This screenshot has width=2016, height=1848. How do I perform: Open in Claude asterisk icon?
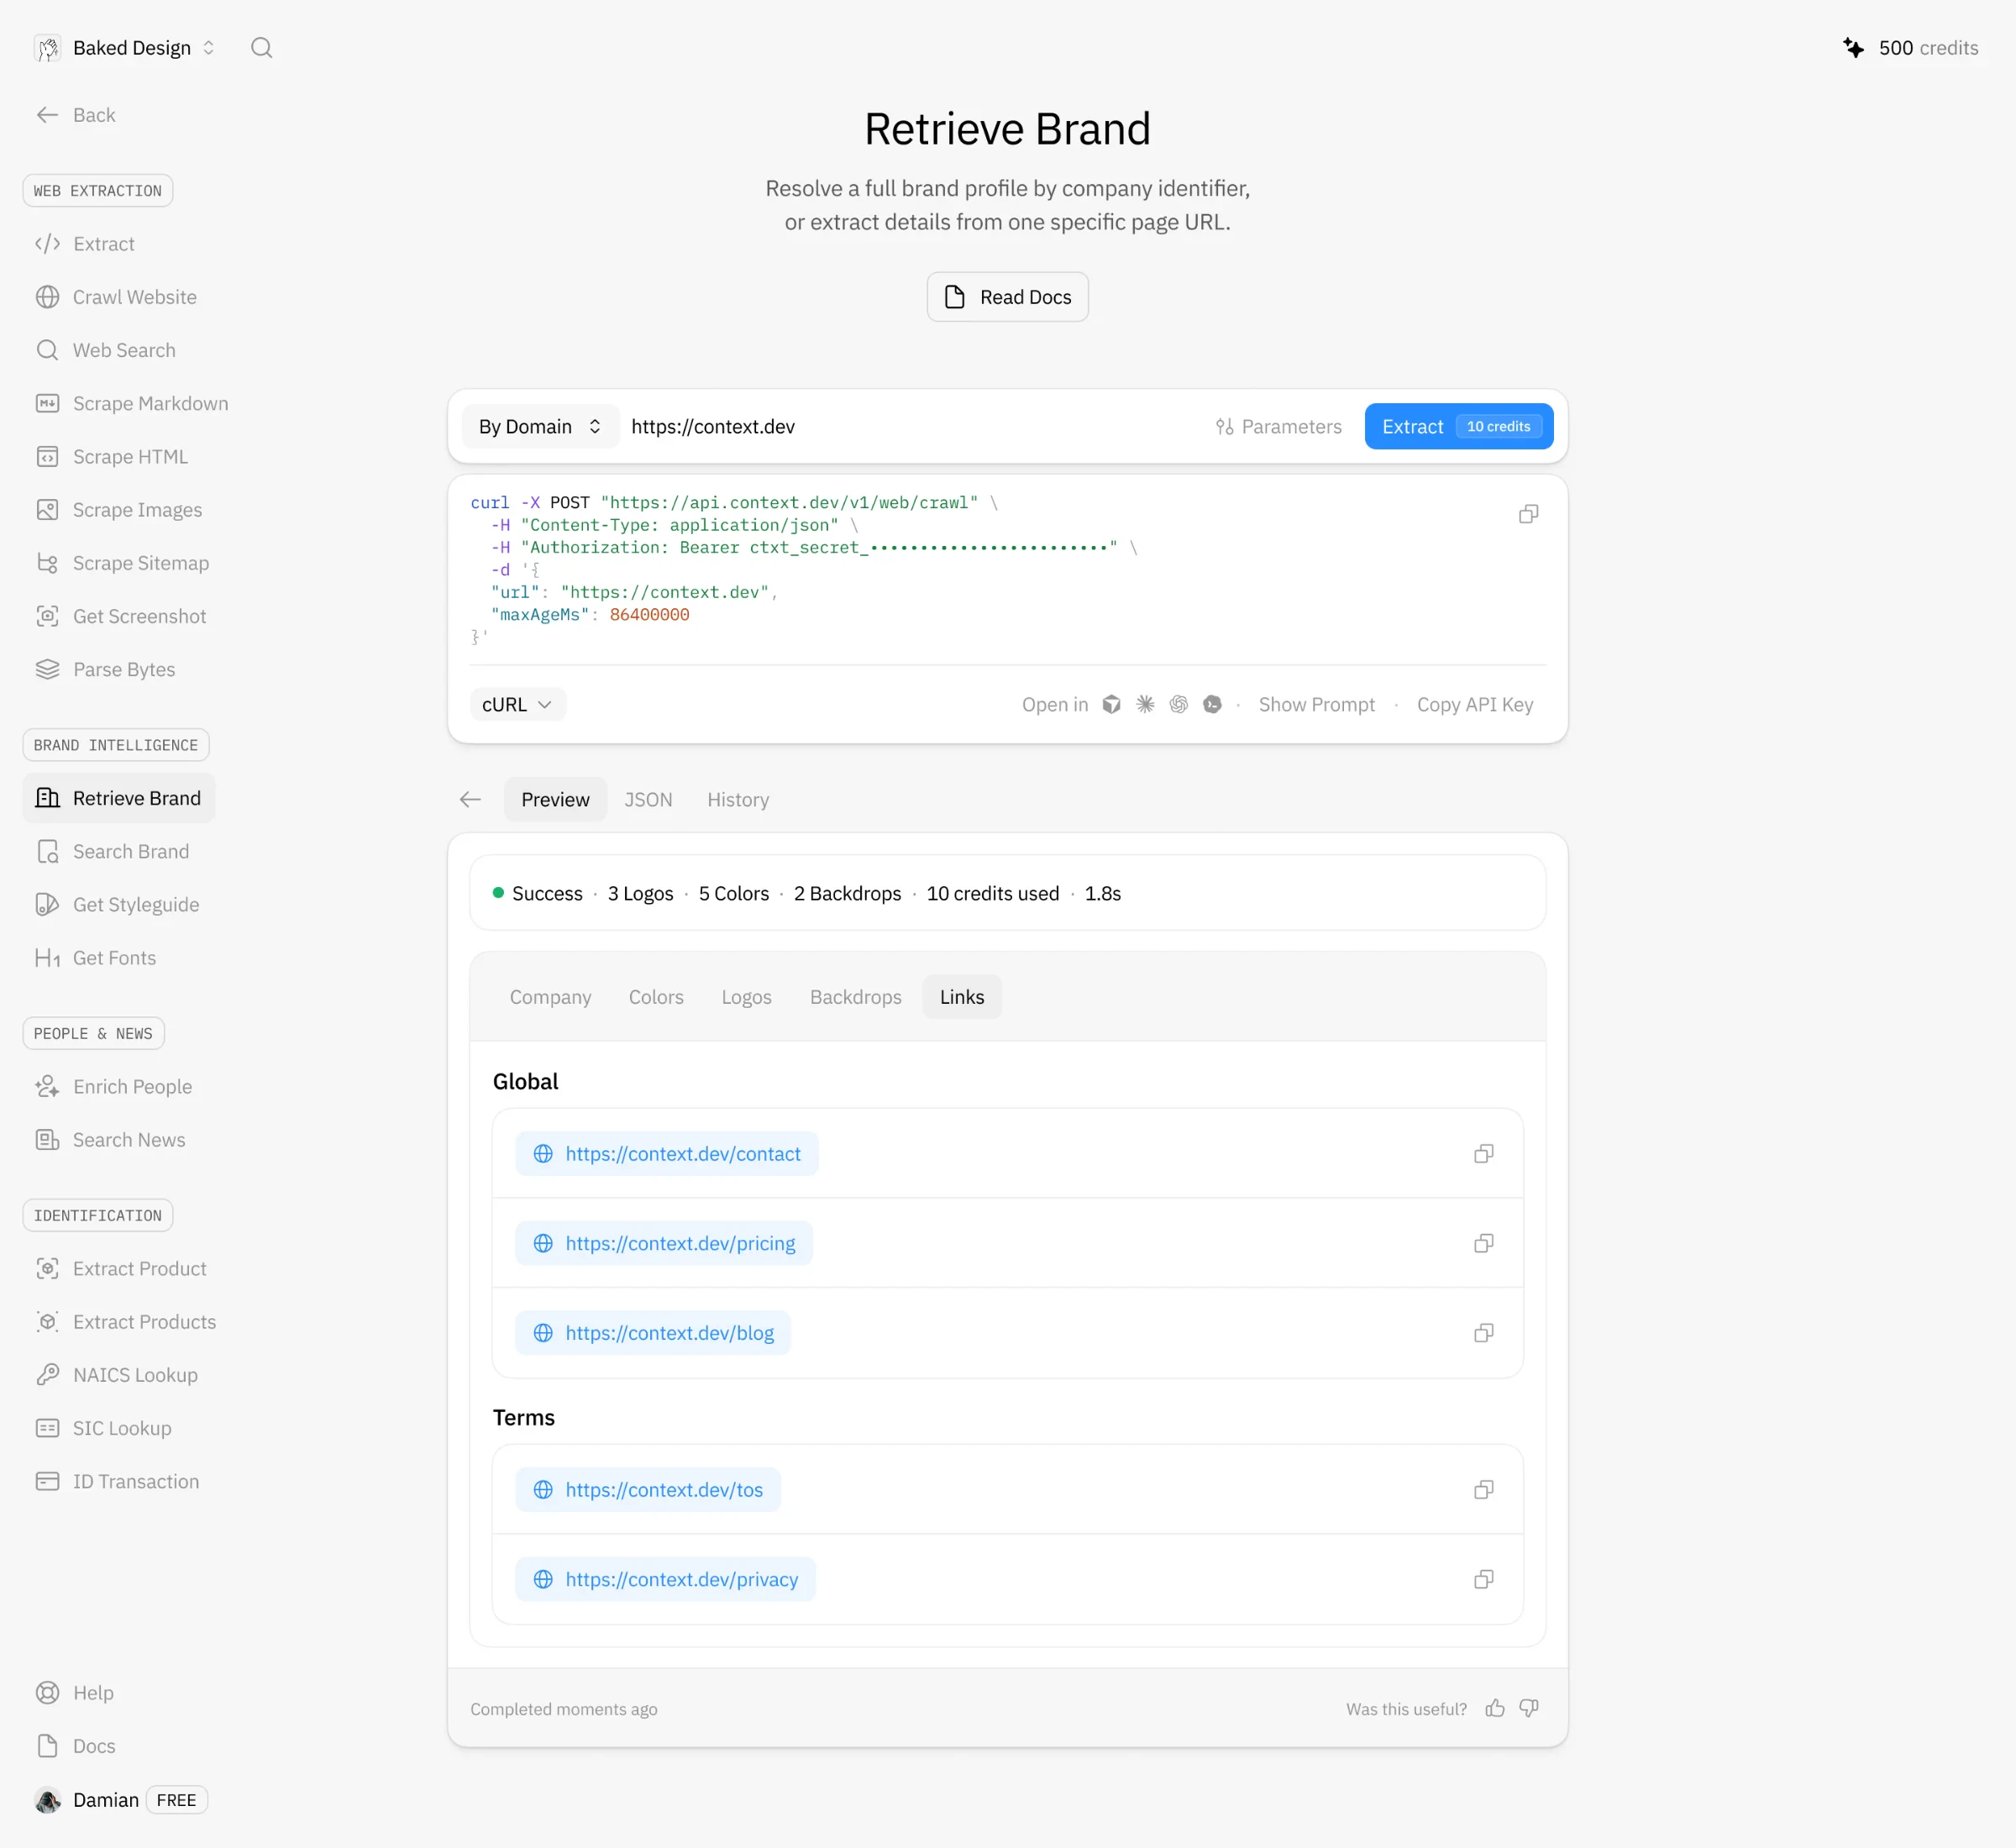[x=1145, y=704]
